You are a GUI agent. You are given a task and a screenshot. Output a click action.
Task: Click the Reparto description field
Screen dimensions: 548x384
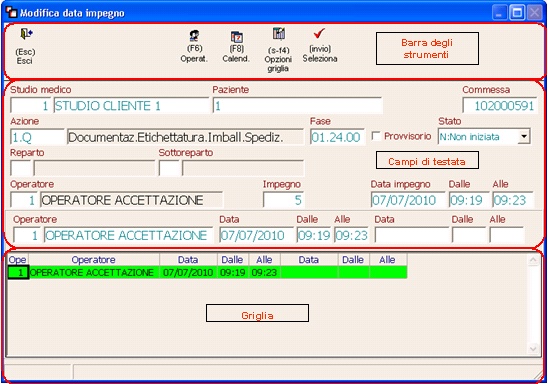[94, 168]
